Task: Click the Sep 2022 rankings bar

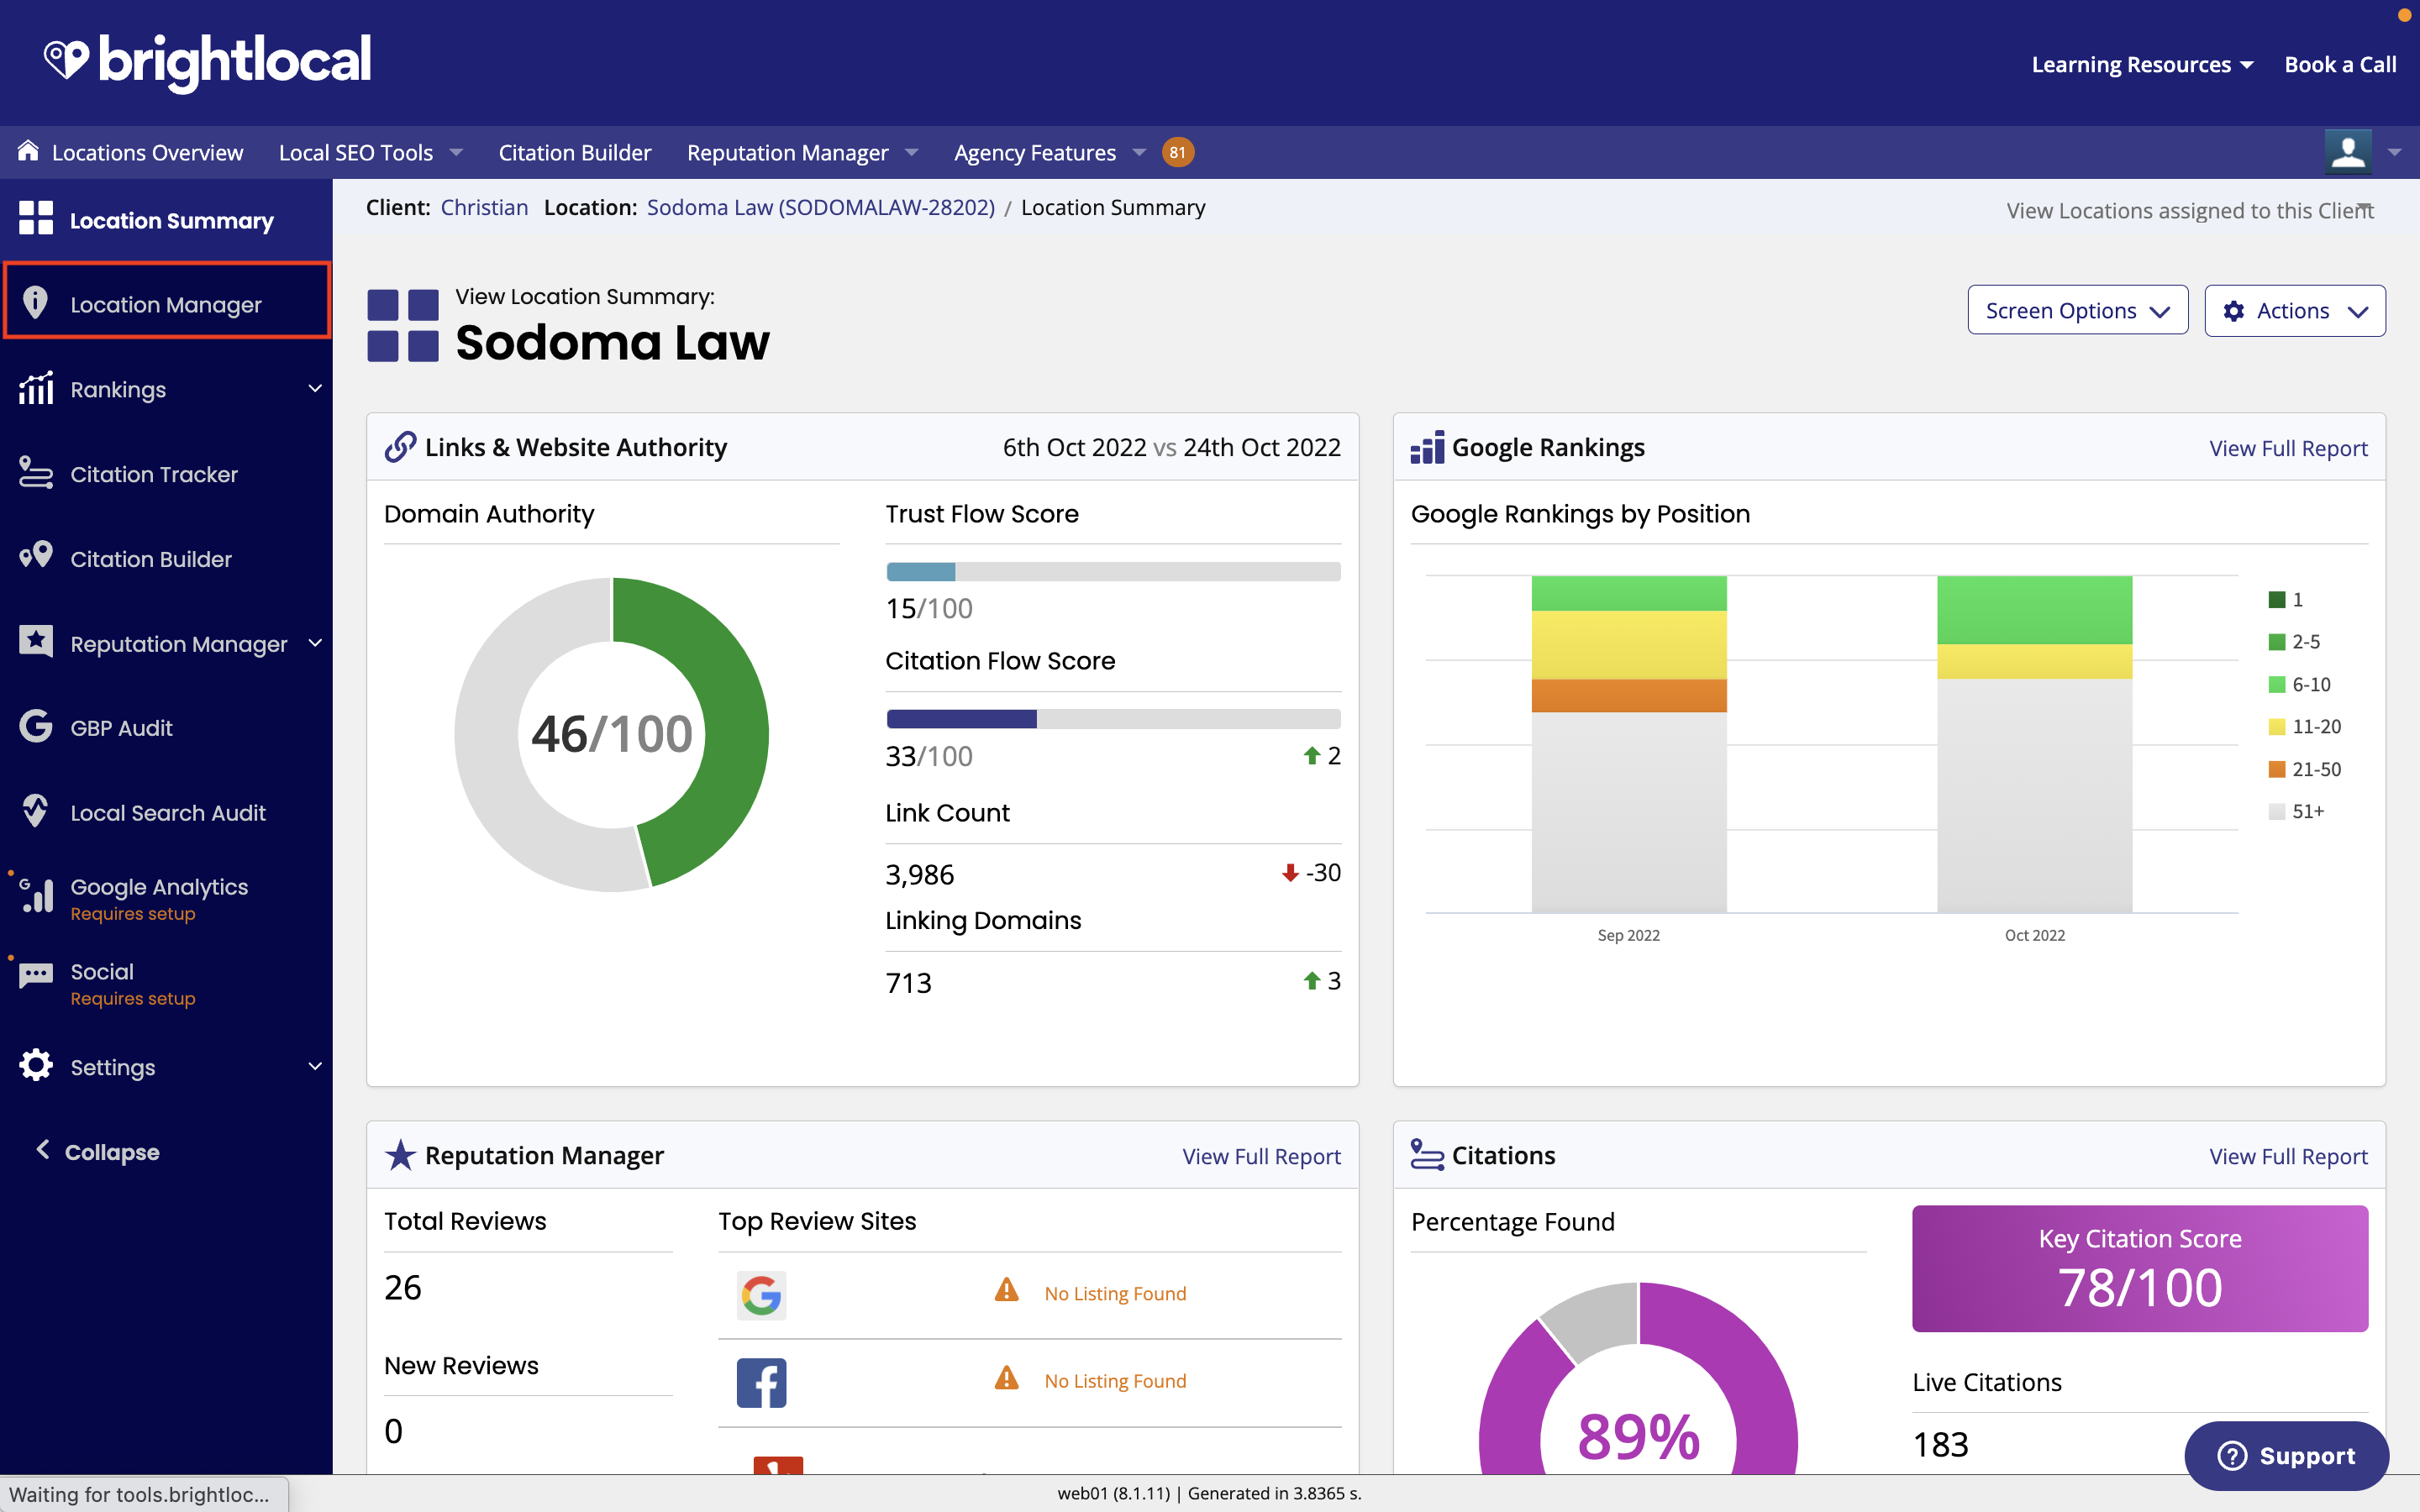Action: 1629,743
